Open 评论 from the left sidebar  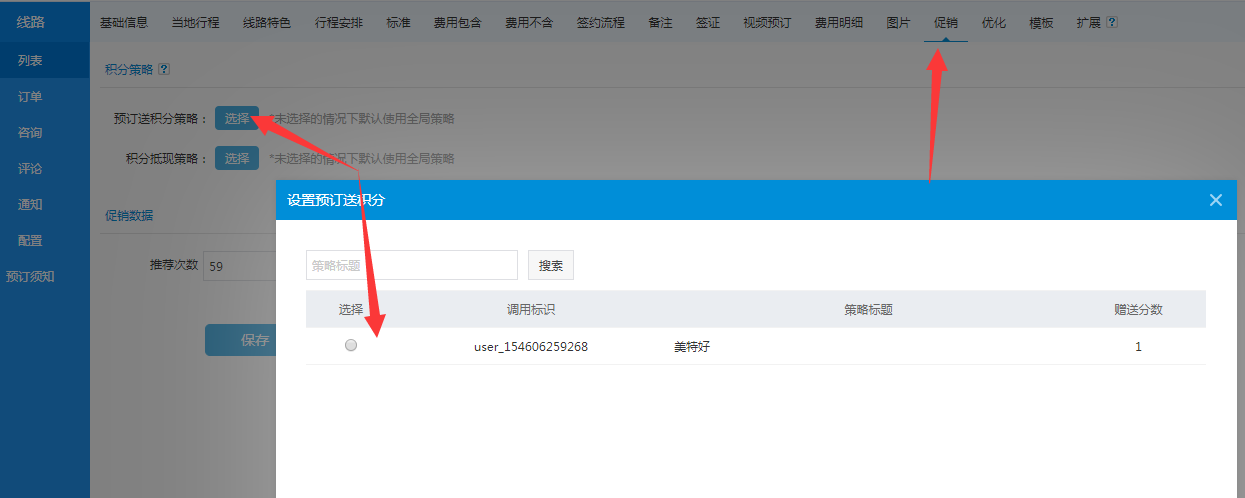pyautogui.click(x=30, y=169)
